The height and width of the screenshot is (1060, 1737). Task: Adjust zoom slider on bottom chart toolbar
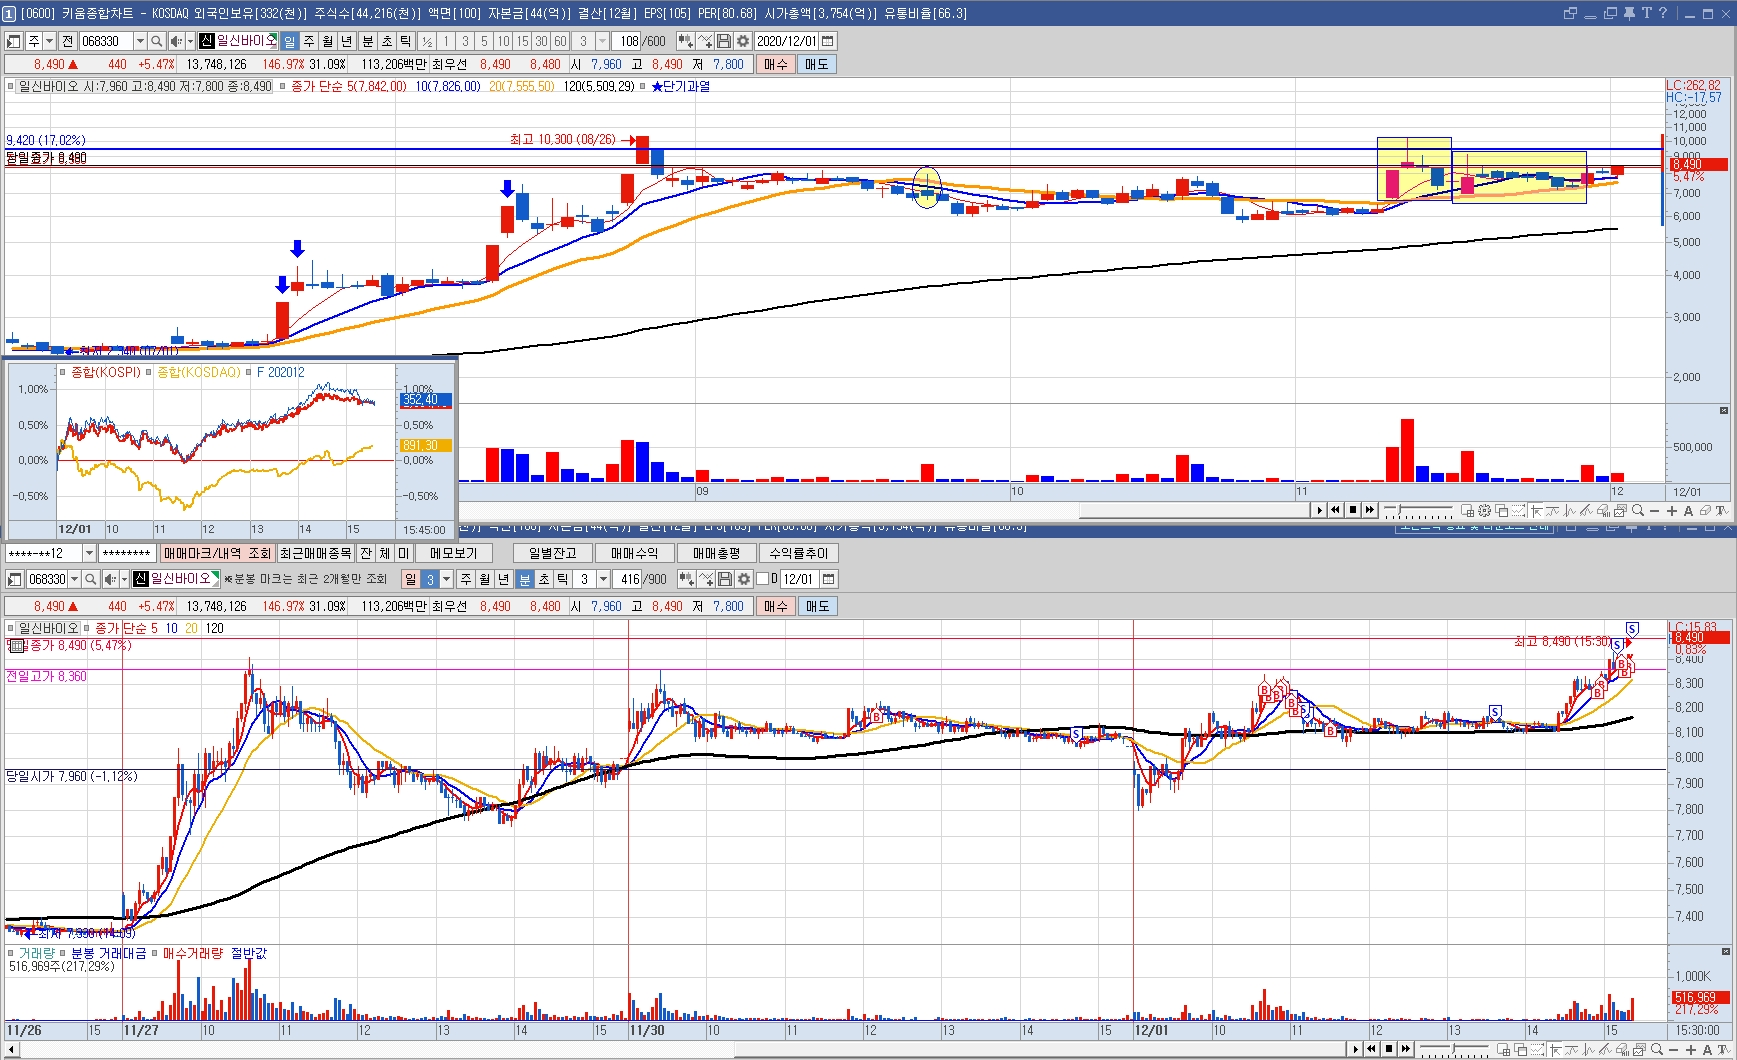tap(1455, 1049)
